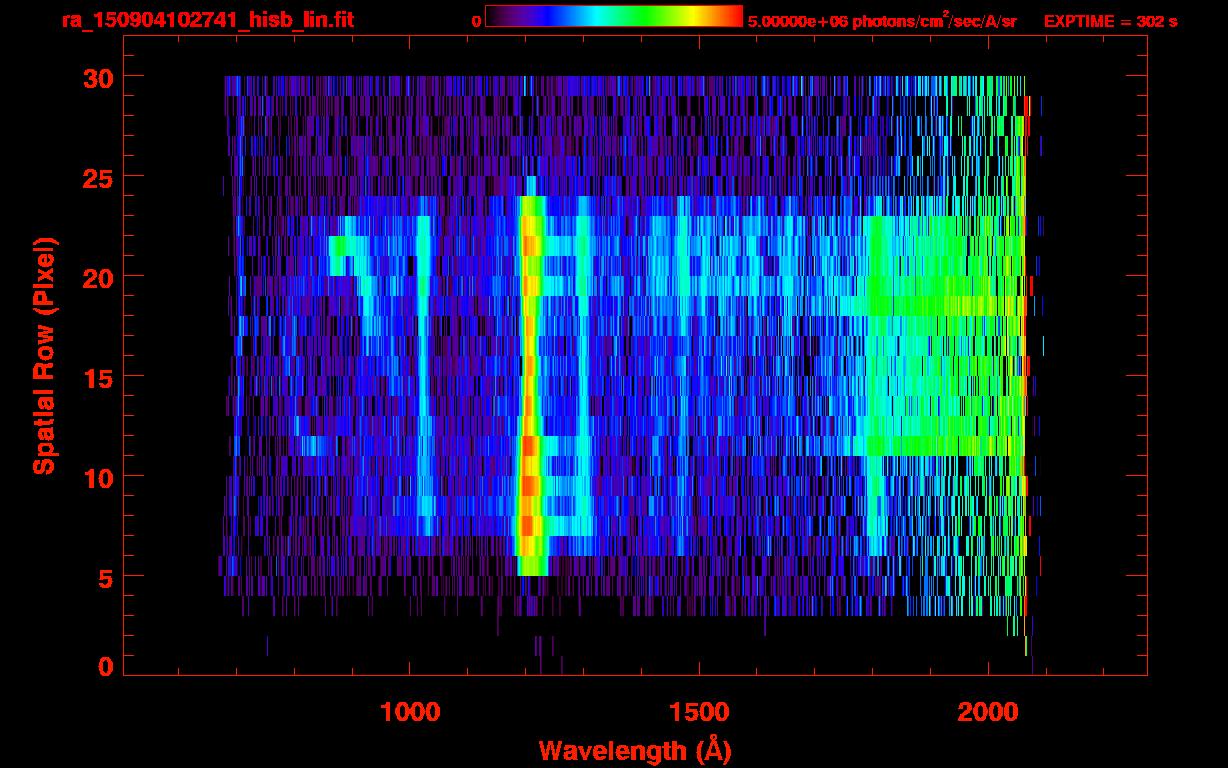Click the spatial row 20 tick label
Screen dimensions: 1228x768
click(98, 276)
